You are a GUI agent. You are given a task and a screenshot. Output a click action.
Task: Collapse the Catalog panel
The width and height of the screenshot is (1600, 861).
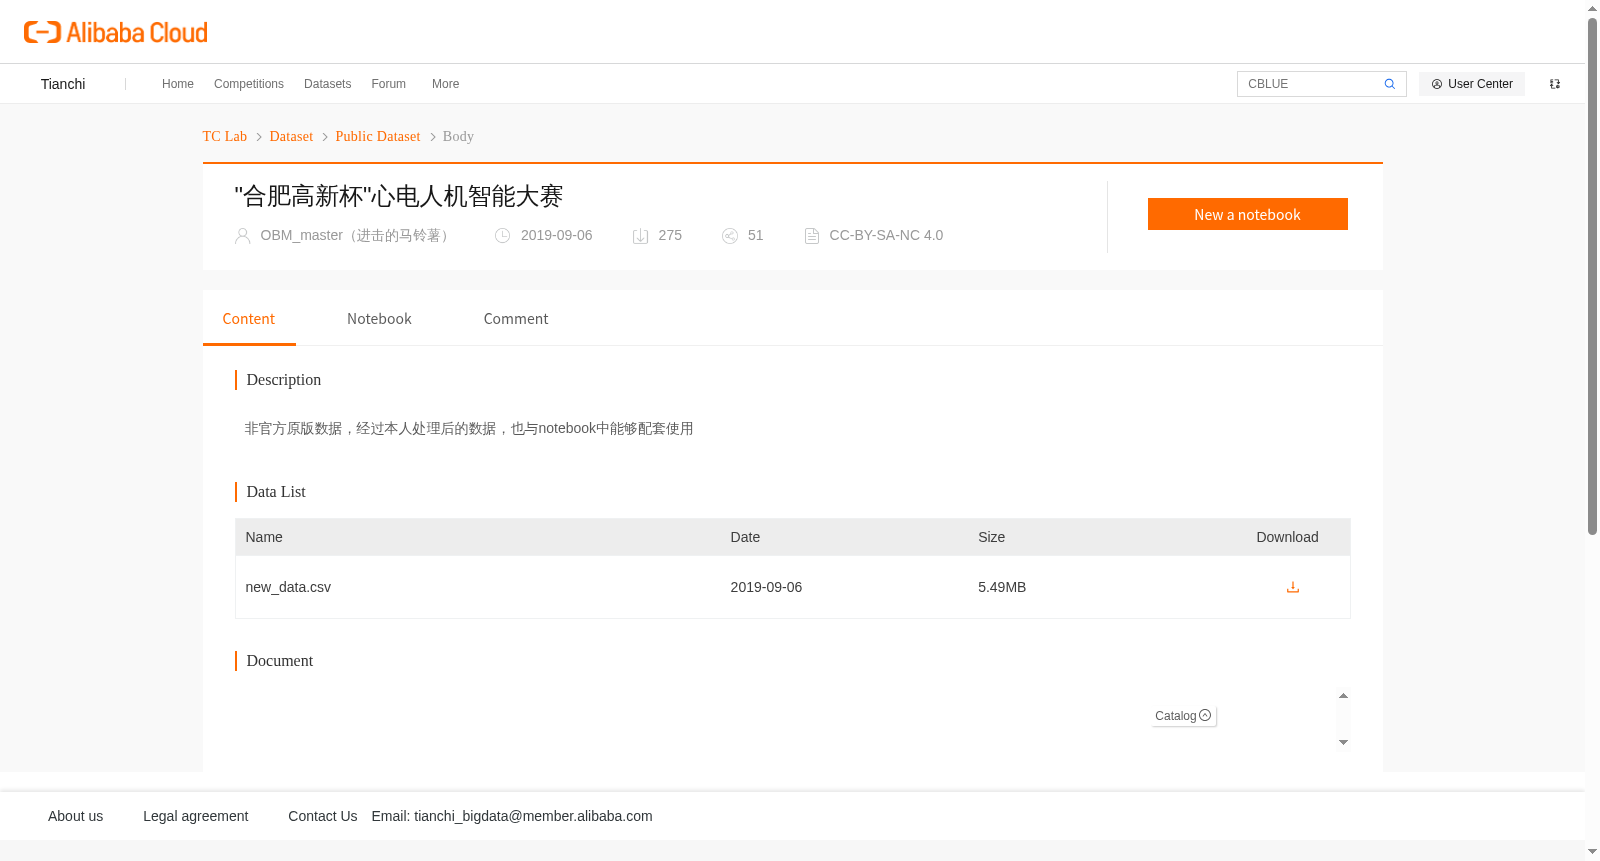tap(1184, 716)
